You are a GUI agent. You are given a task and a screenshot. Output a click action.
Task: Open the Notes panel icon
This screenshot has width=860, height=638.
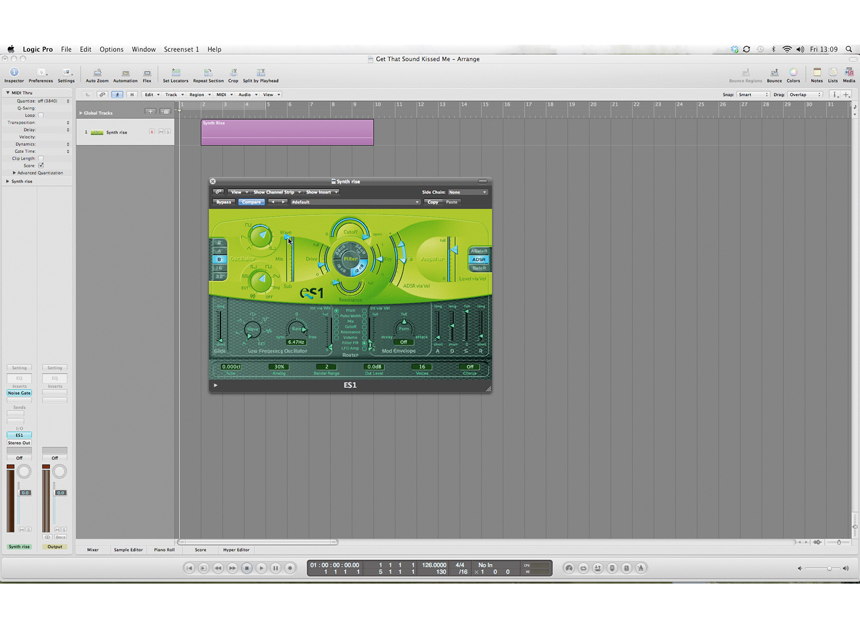817,75
